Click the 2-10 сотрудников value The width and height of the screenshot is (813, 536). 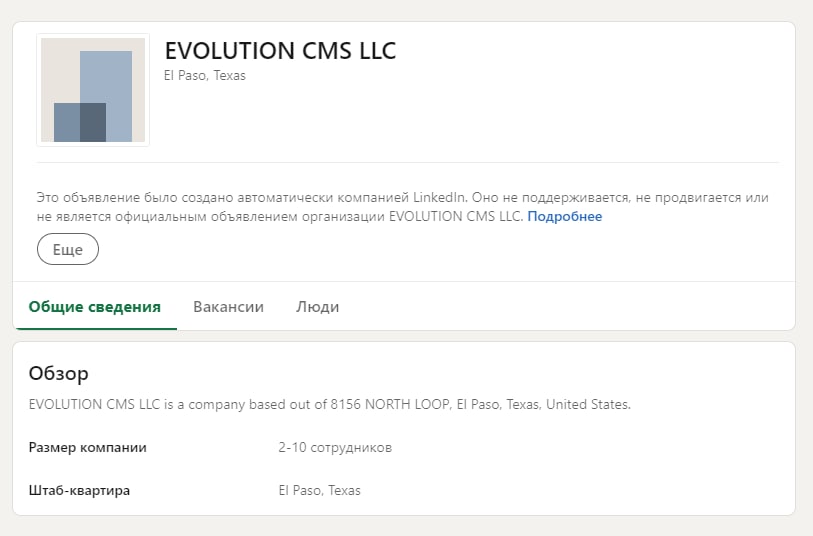335,447
